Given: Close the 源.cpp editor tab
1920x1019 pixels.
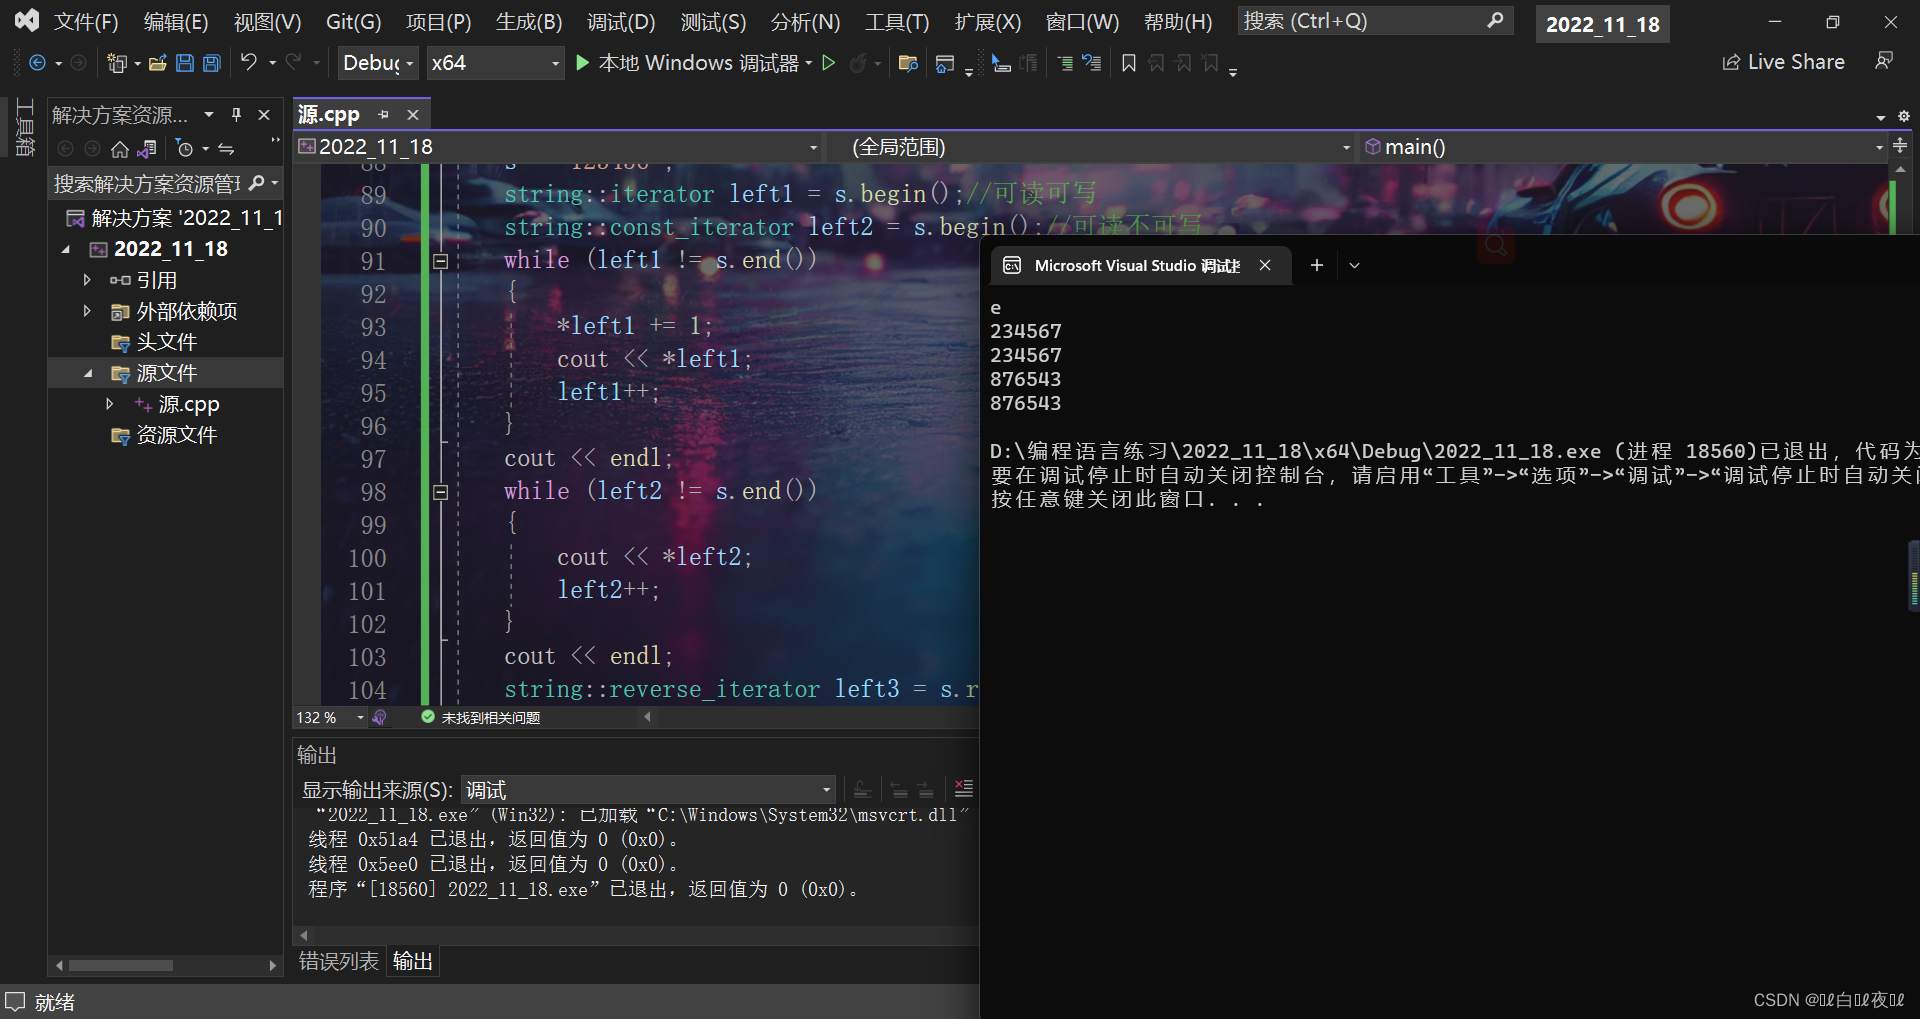Looking at the screenshot, I should click(x=413, y=115).
